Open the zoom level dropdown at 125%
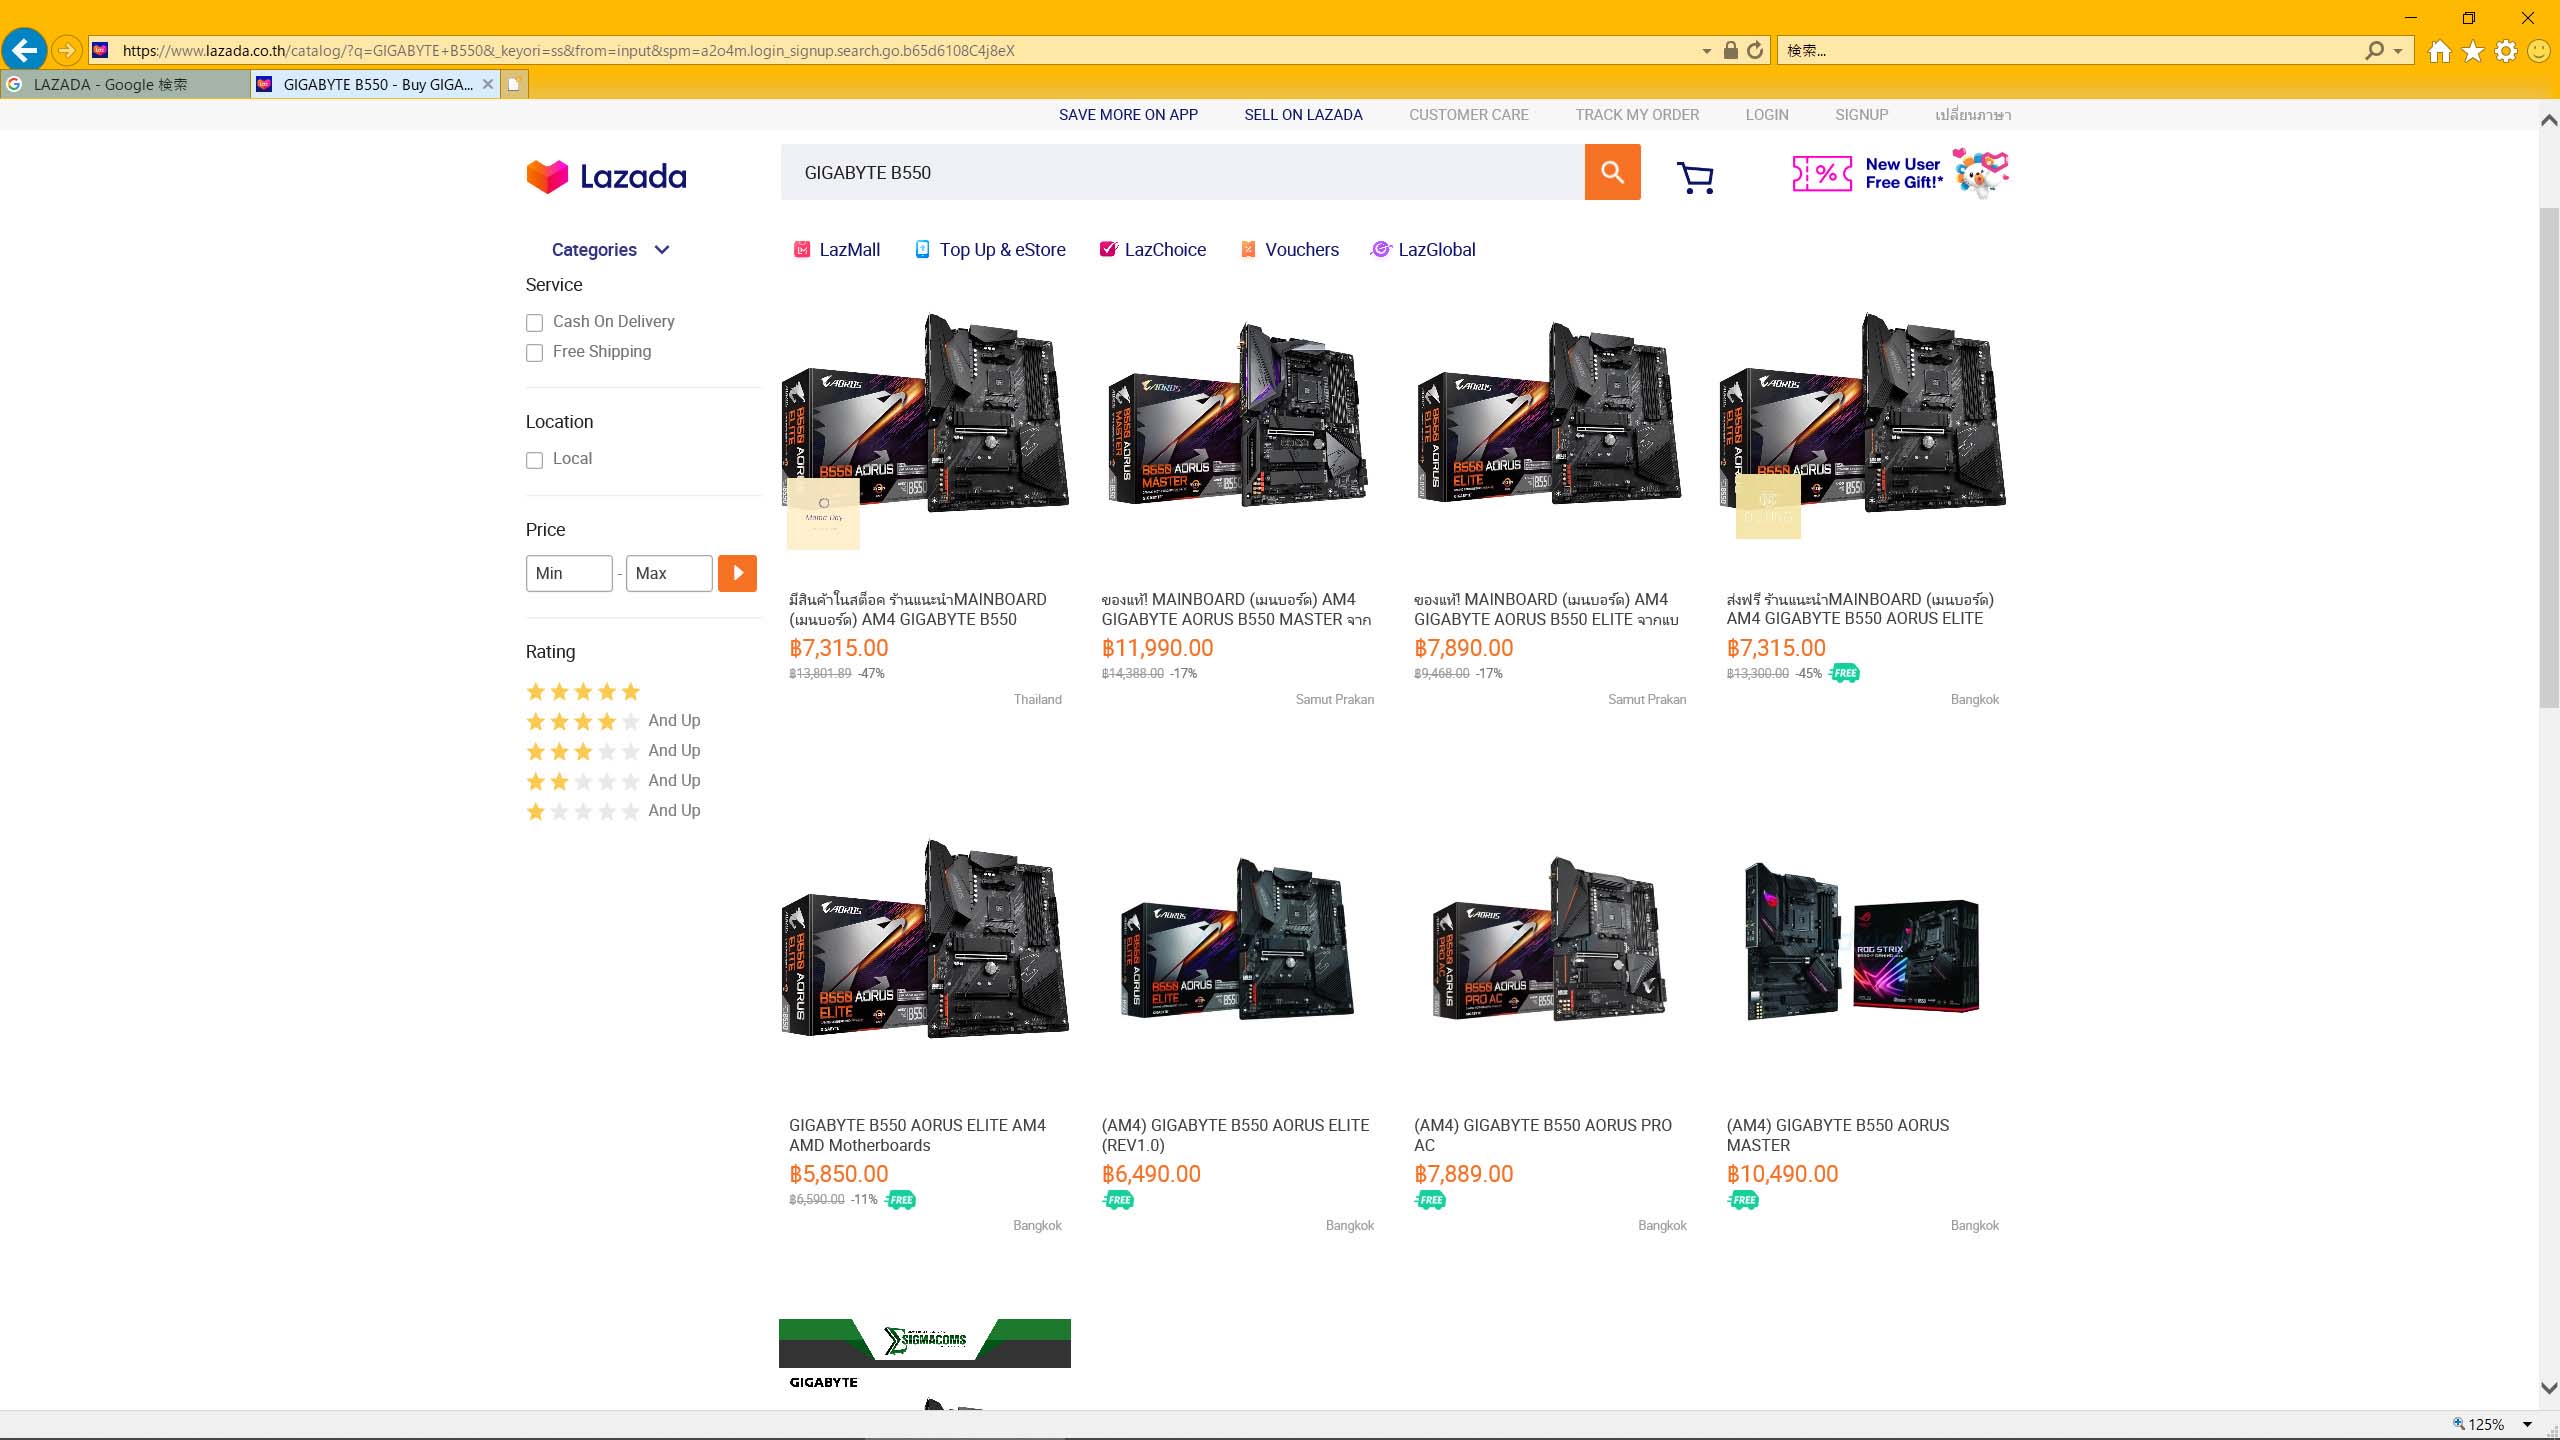2560x1440 pixels. click(x=2527, y=1425)
